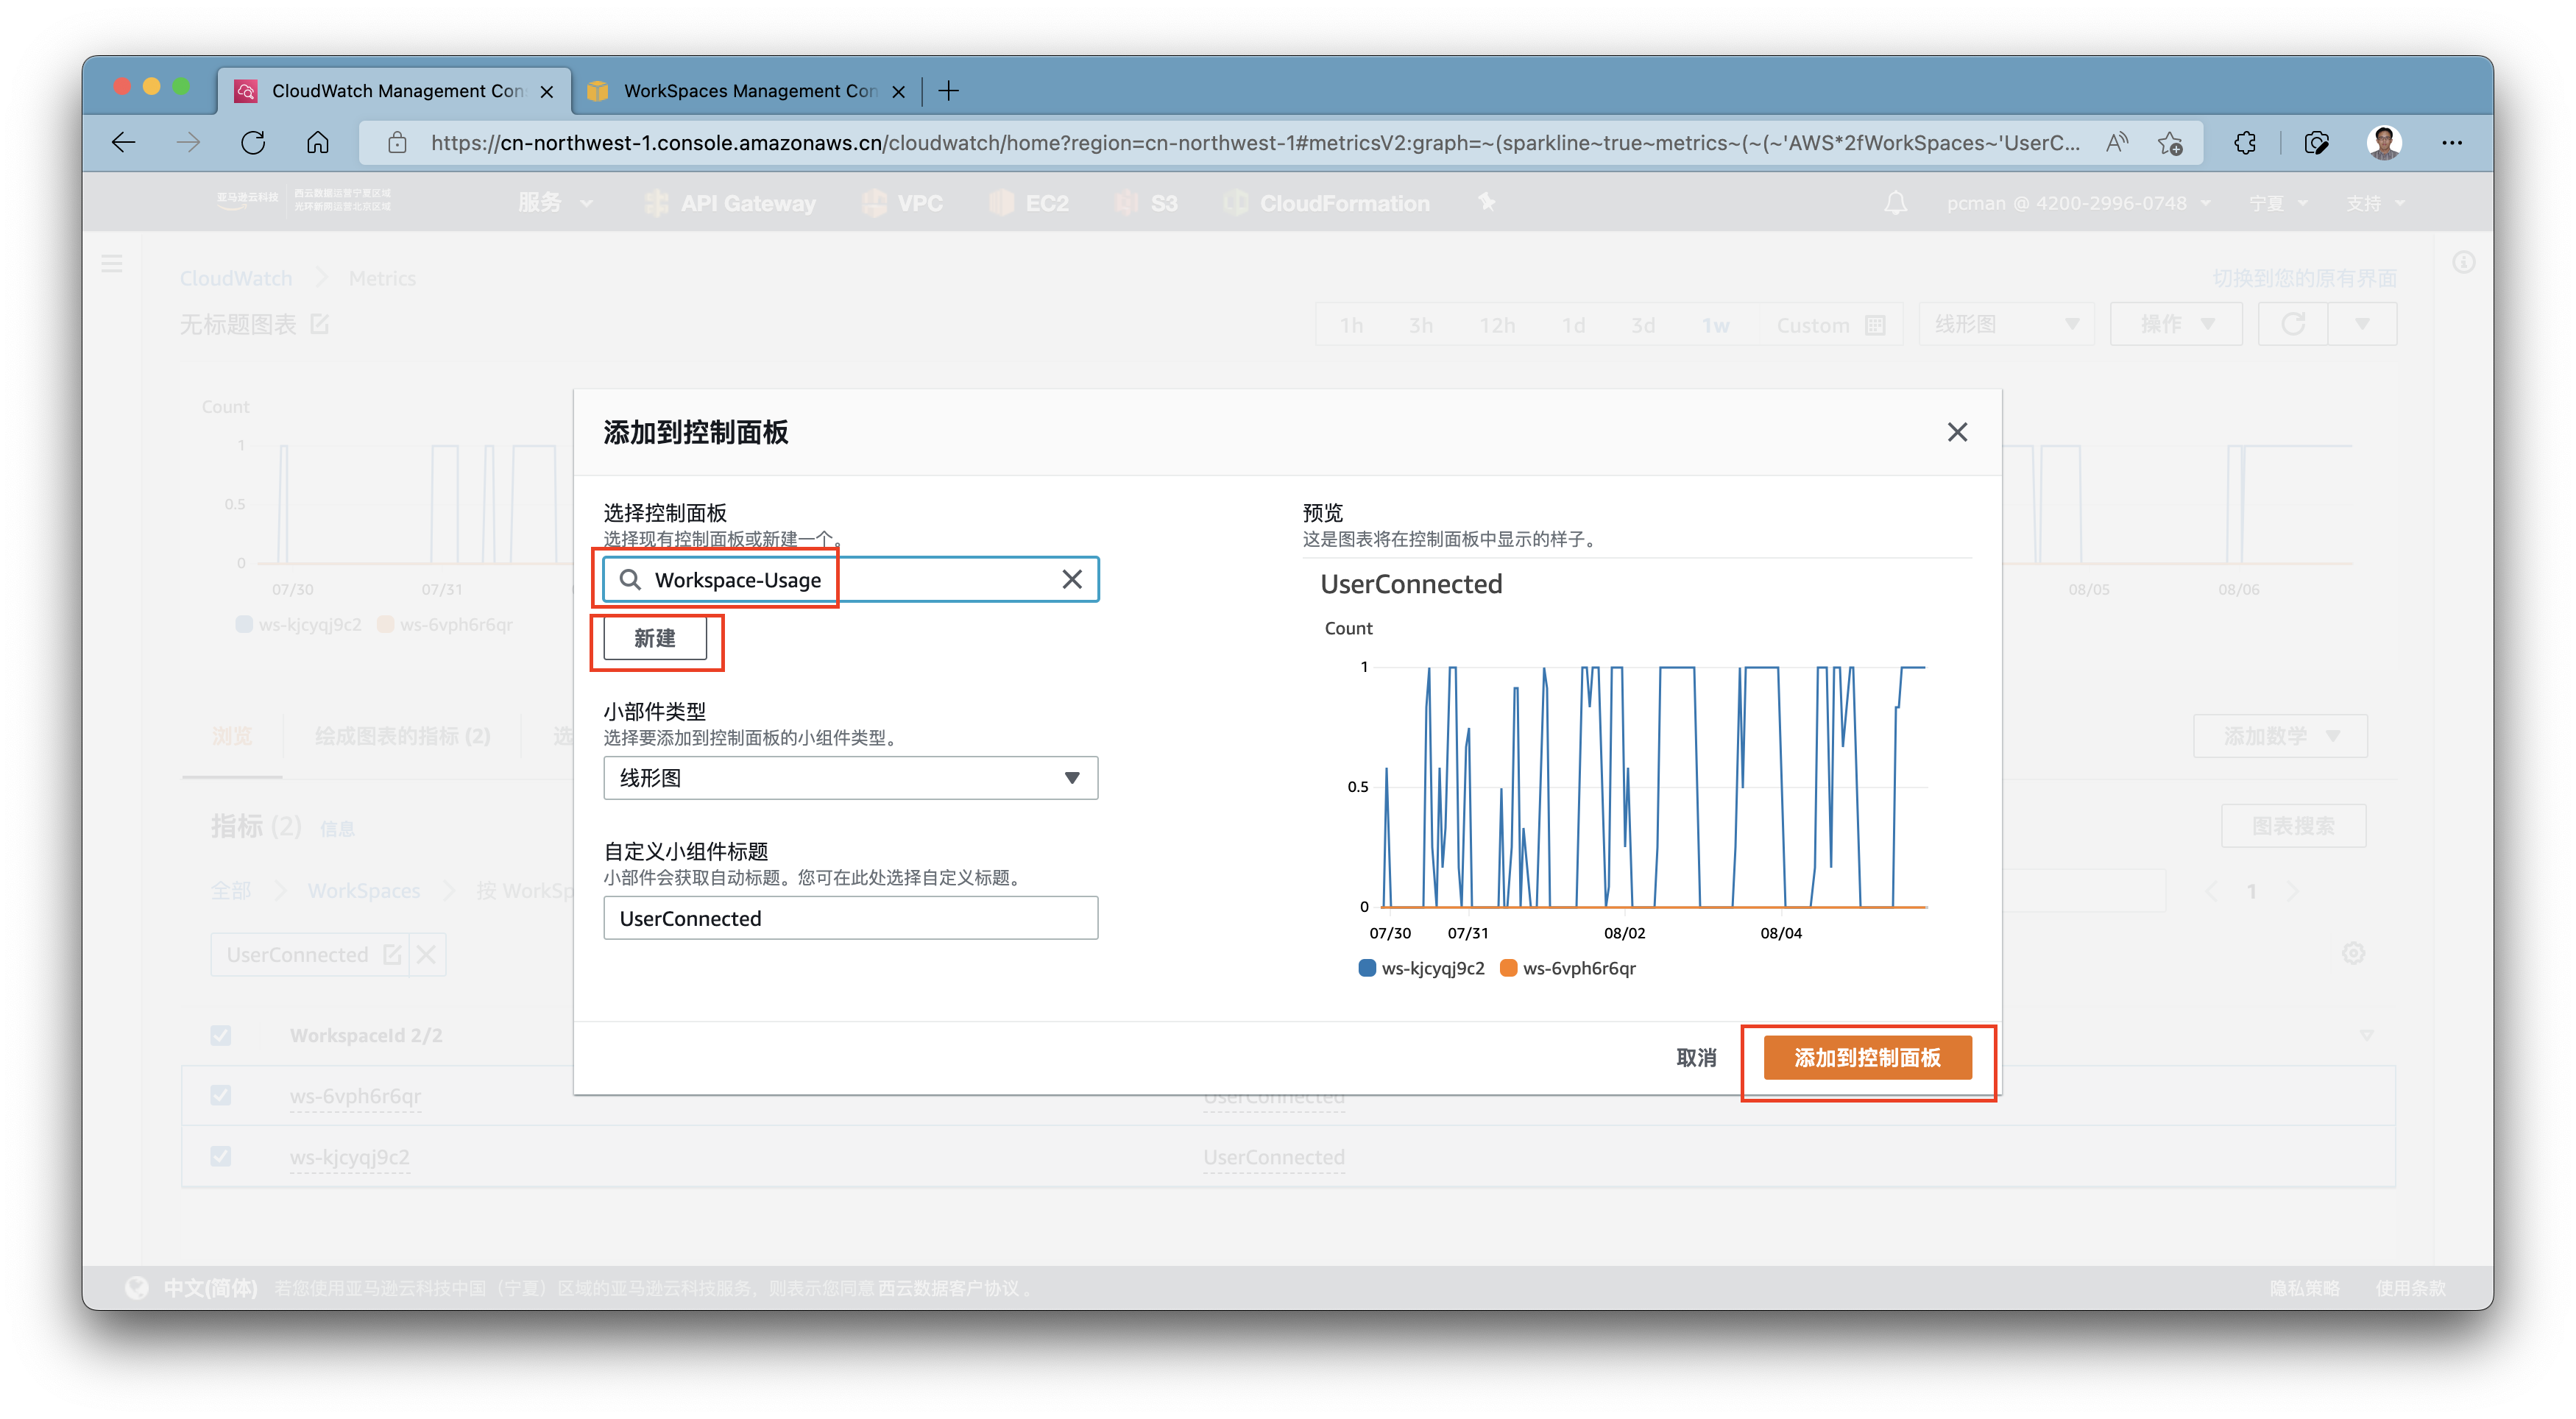Image resolution: width=2576 pixels, height=1419 pixels.
Task: Click the CloudWatch breadcrumb link
Action: [236, 278]
